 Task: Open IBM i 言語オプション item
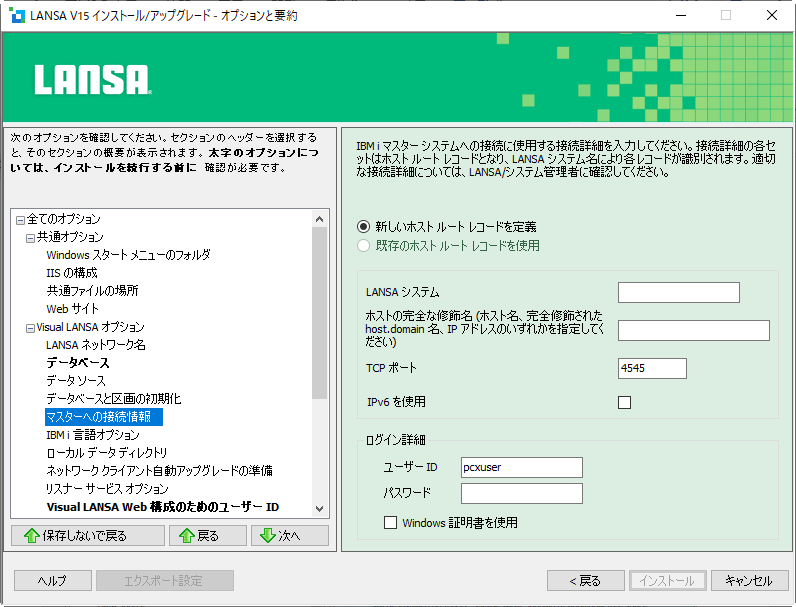(93, 435)
